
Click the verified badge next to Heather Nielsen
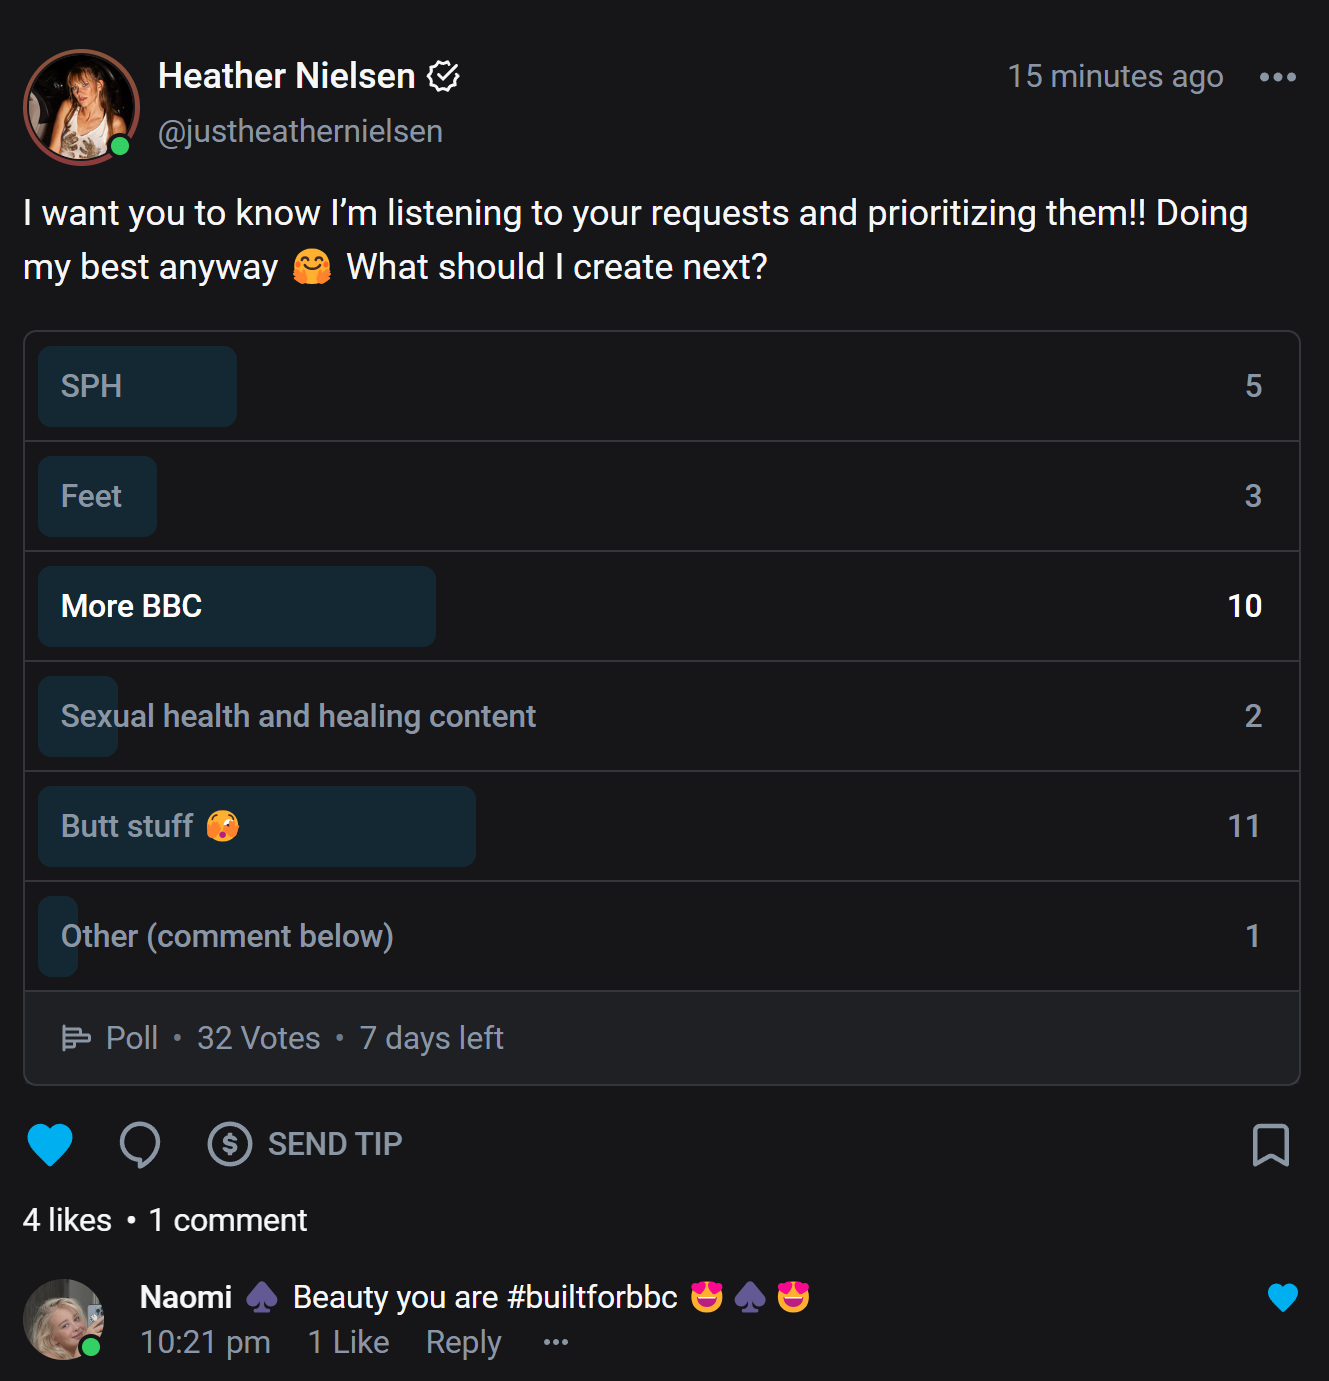coord(443,76)
